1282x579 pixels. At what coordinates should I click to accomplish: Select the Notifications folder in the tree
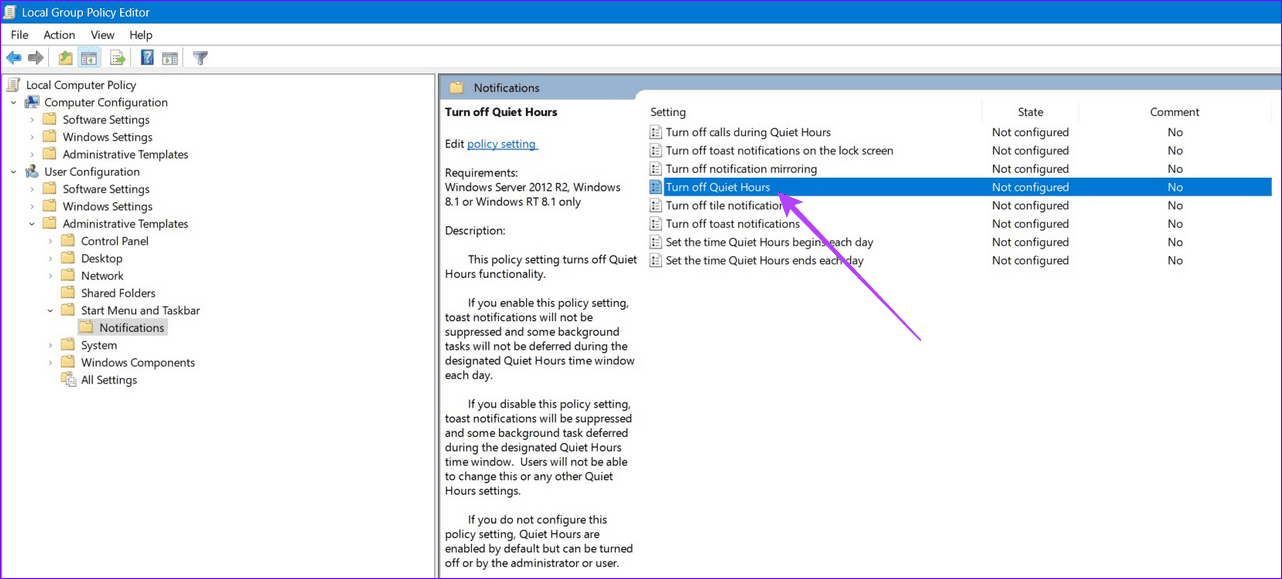[130, 327]
